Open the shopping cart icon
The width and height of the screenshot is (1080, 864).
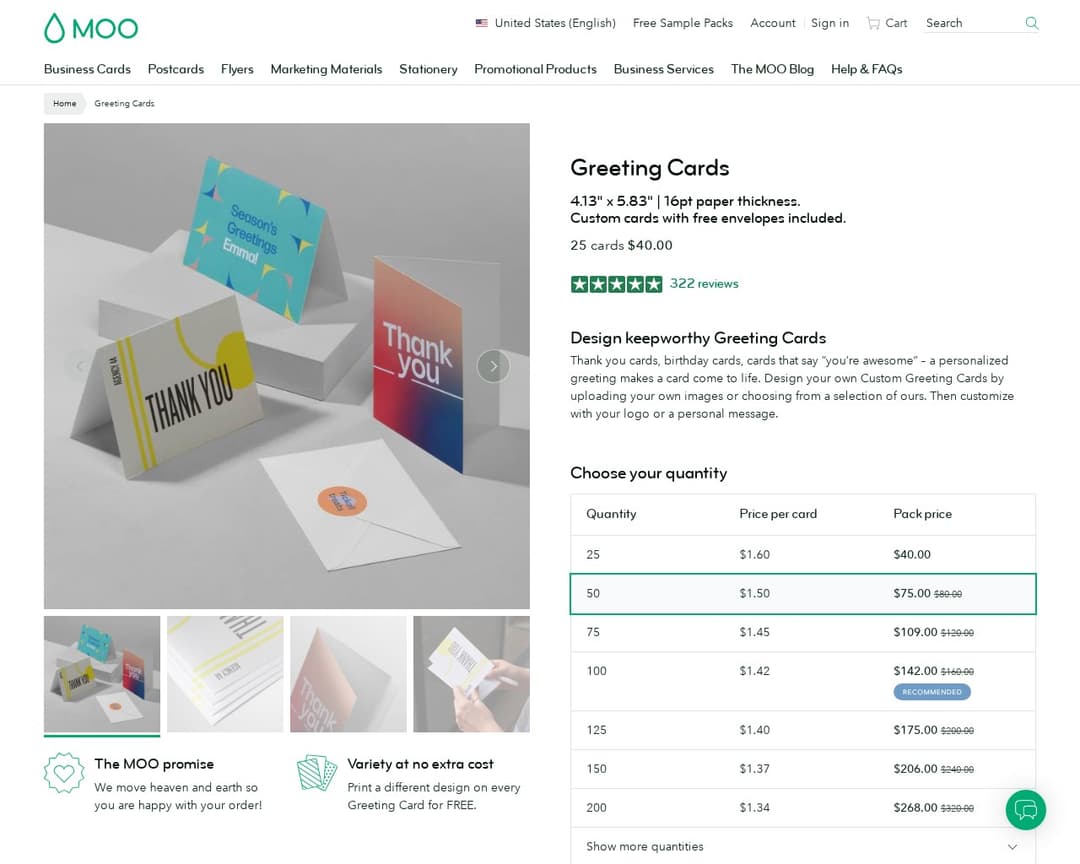[x=873, y=23]
